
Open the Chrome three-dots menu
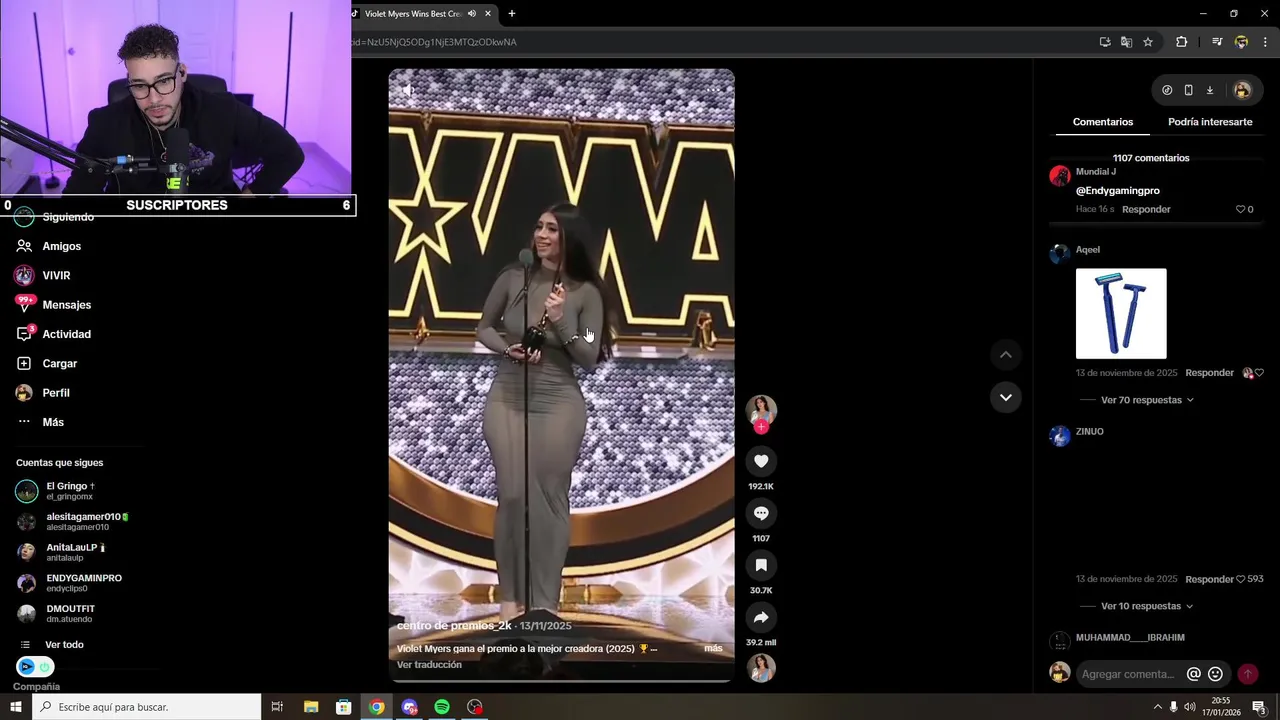click(x=1265, y=42)
